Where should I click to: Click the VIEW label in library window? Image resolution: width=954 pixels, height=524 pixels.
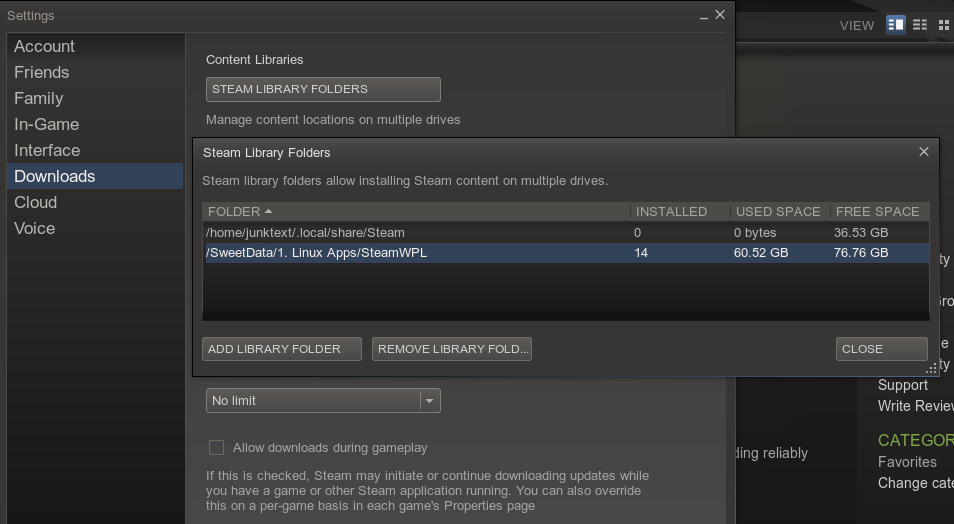[857, 26]
